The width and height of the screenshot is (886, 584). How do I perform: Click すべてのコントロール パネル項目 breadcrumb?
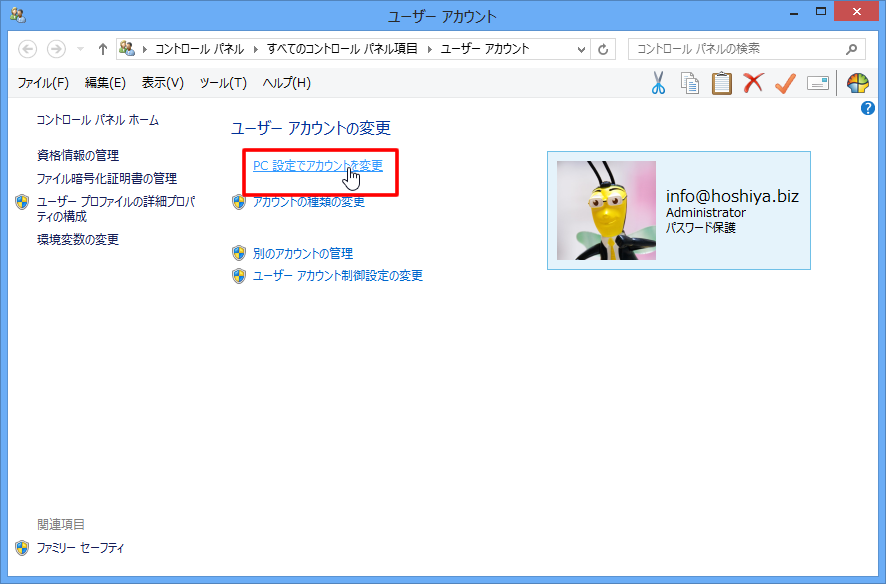[x=342, y=49]
